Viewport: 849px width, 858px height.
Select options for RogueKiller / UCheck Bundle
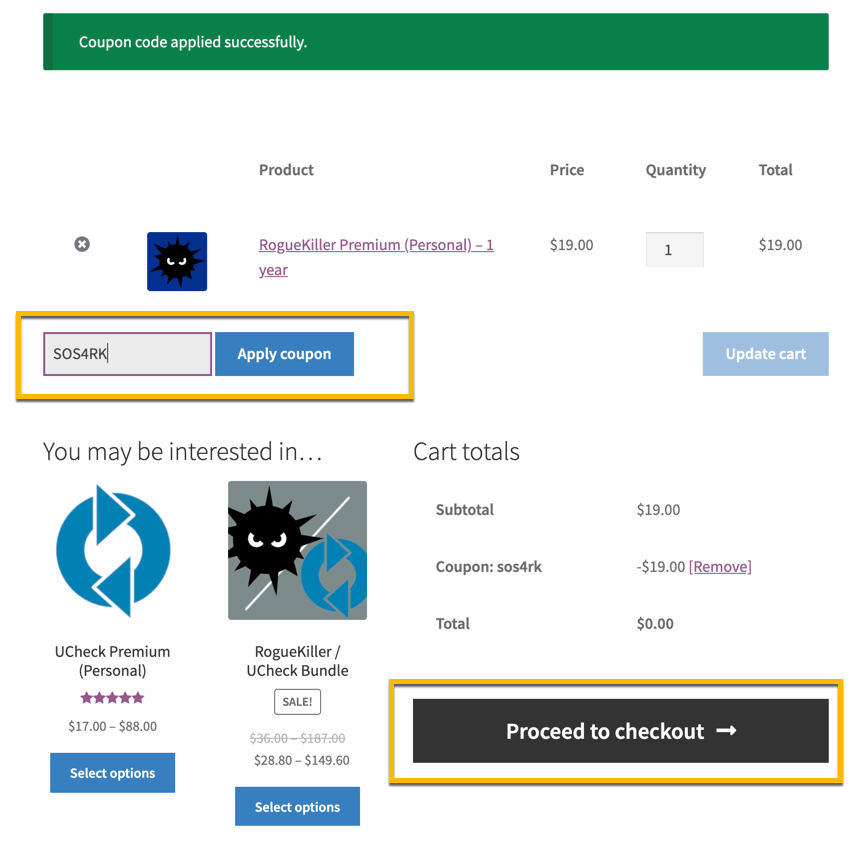coord(297,806)
